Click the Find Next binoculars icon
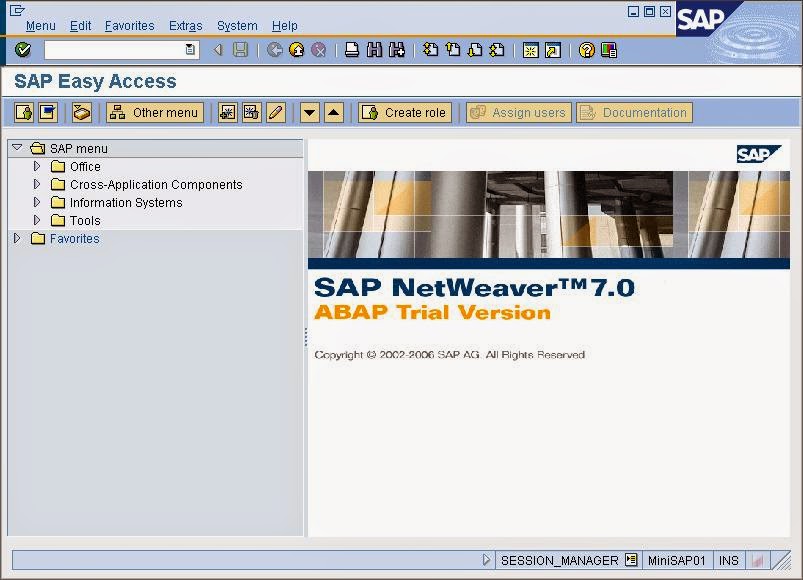Viewport: 803px width, 580px height. [397, 50]
